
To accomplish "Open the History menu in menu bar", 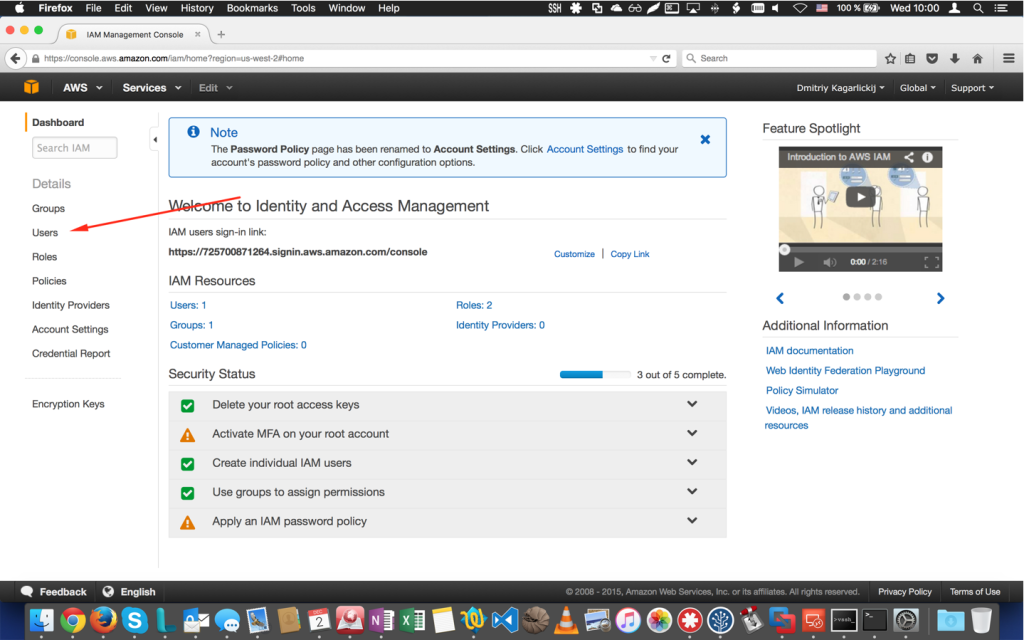I will [x=197, y=8].
